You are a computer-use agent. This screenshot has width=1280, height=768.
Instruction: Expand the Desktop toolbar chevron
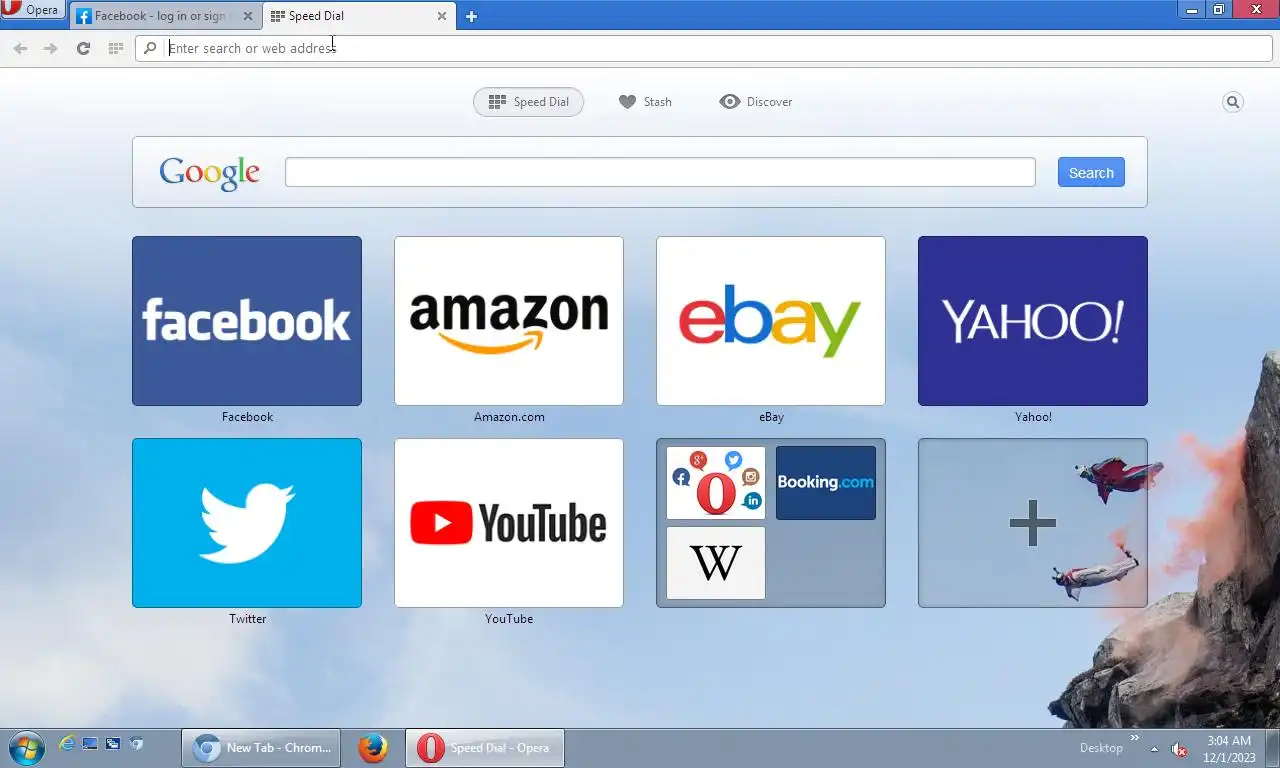(1135, 739)
